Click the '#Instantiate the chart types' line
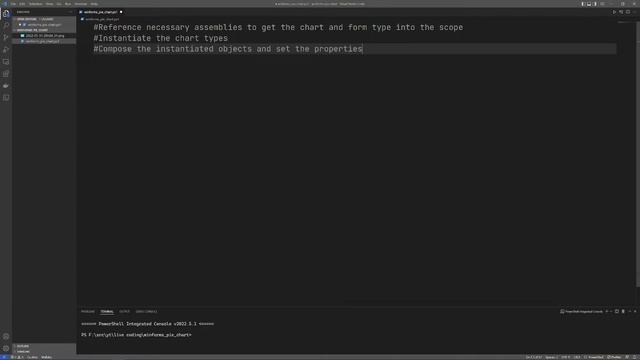This screenshot has width=640, height=360. point(161,38)
